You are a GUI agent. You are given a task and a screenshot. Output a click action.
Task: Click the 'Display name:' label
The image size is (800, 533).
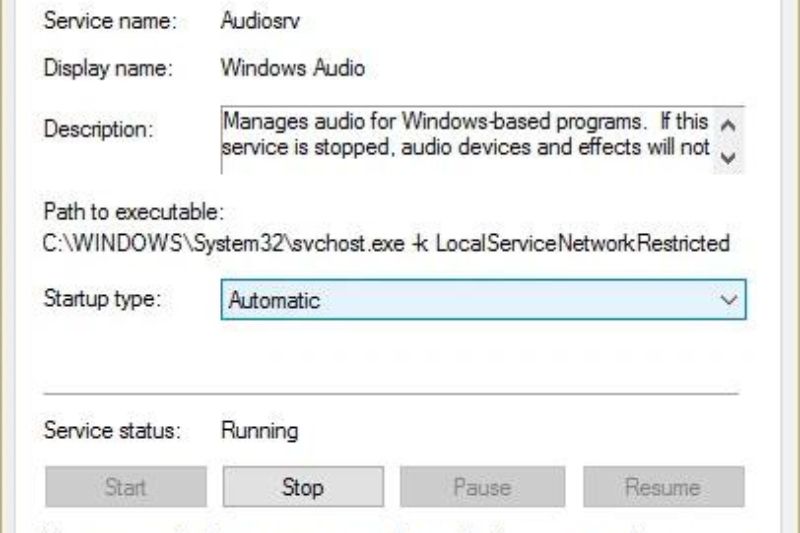(x=109, y=68)
